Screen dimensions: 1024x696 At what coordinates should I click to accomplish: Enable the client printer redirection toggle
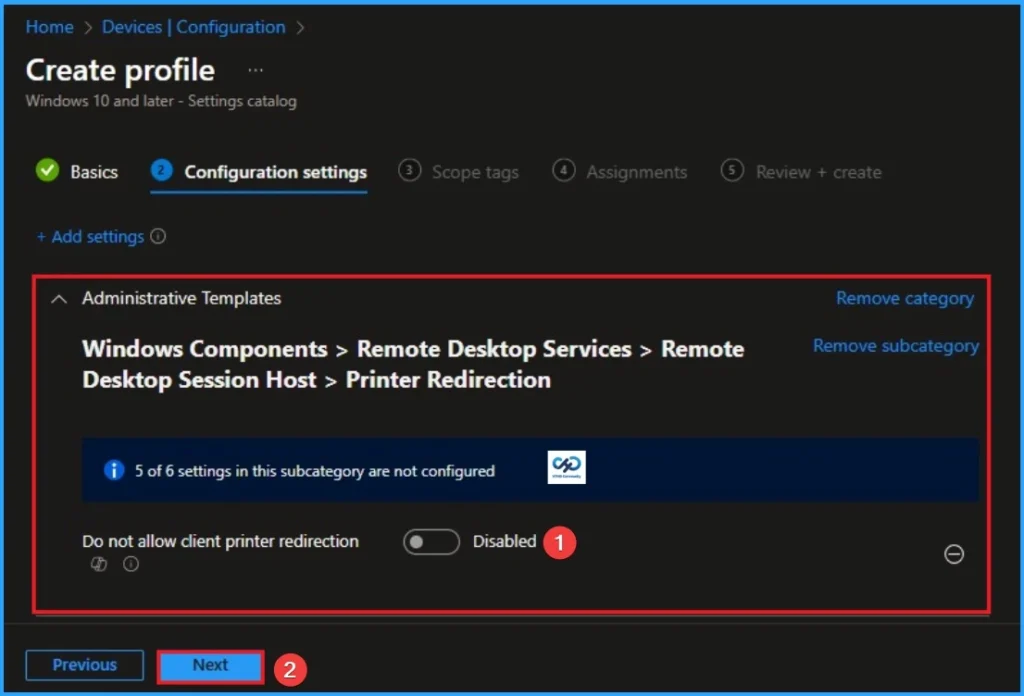(x=431, y=541)
